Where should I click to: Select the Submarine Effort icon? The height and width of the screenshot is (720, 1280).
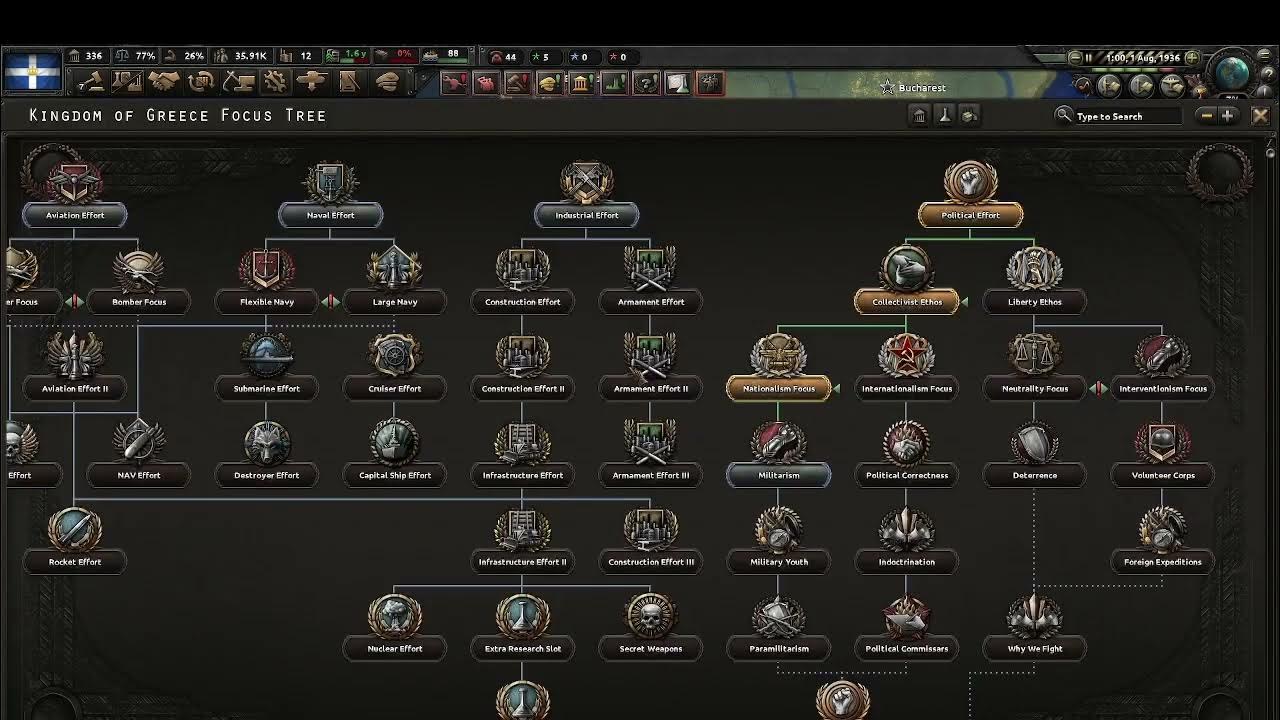[266, 354]
